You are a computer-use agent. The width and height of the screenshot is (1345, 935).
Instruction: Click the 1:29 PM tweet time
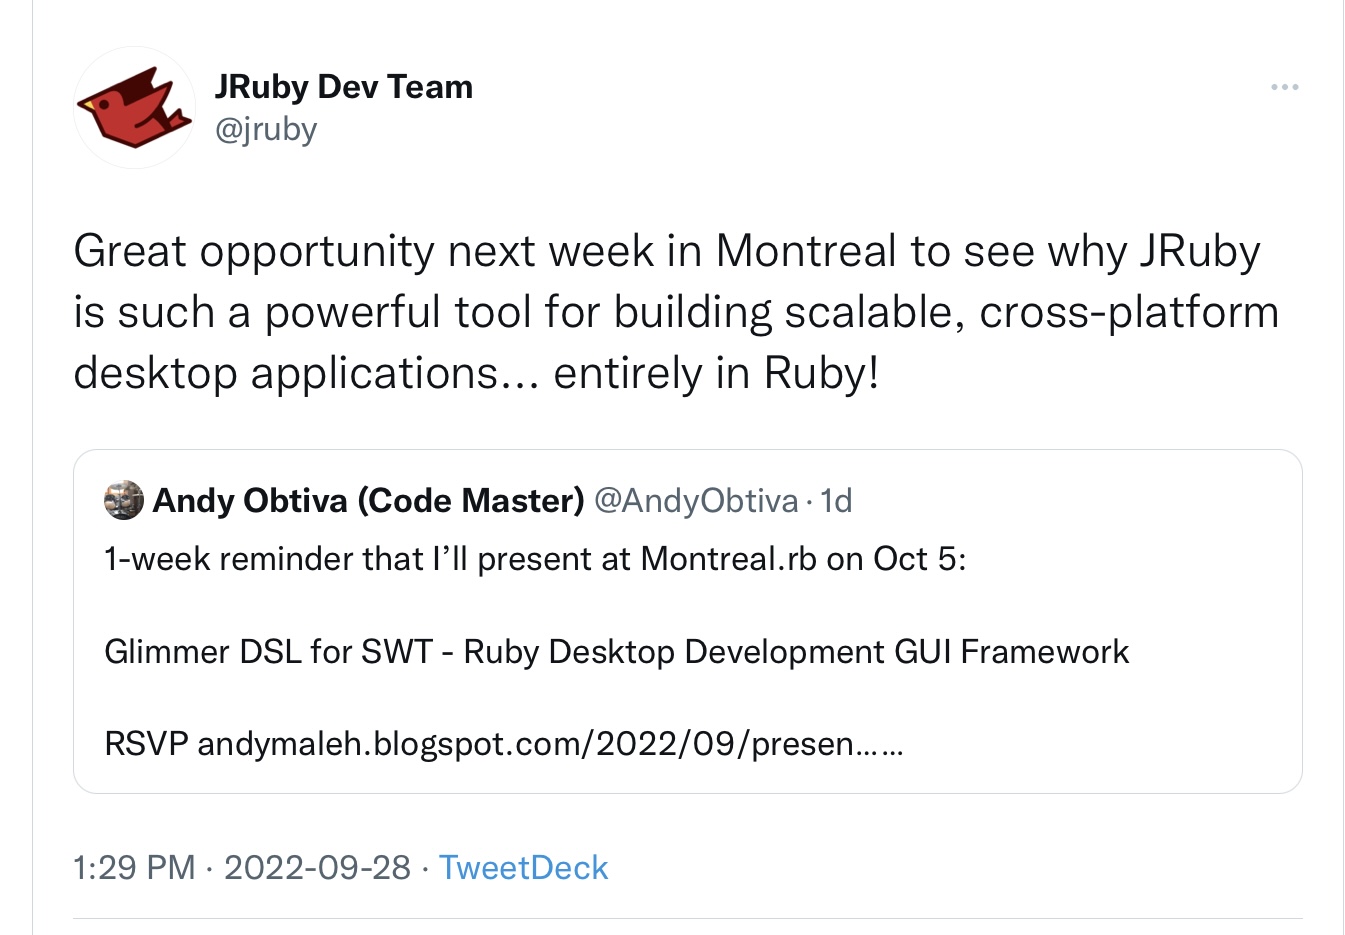134,868
